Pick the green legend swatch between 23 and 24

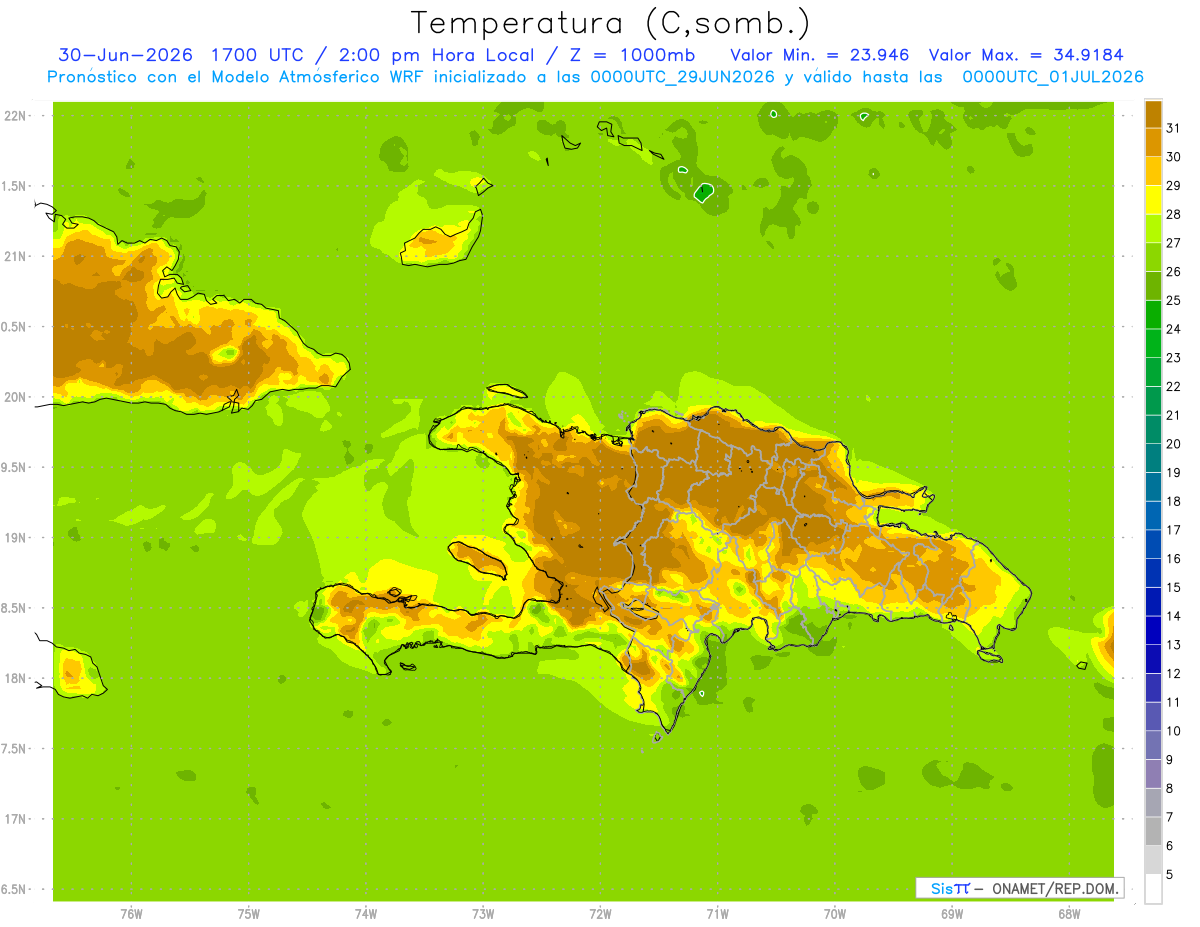pos(1153,343)
